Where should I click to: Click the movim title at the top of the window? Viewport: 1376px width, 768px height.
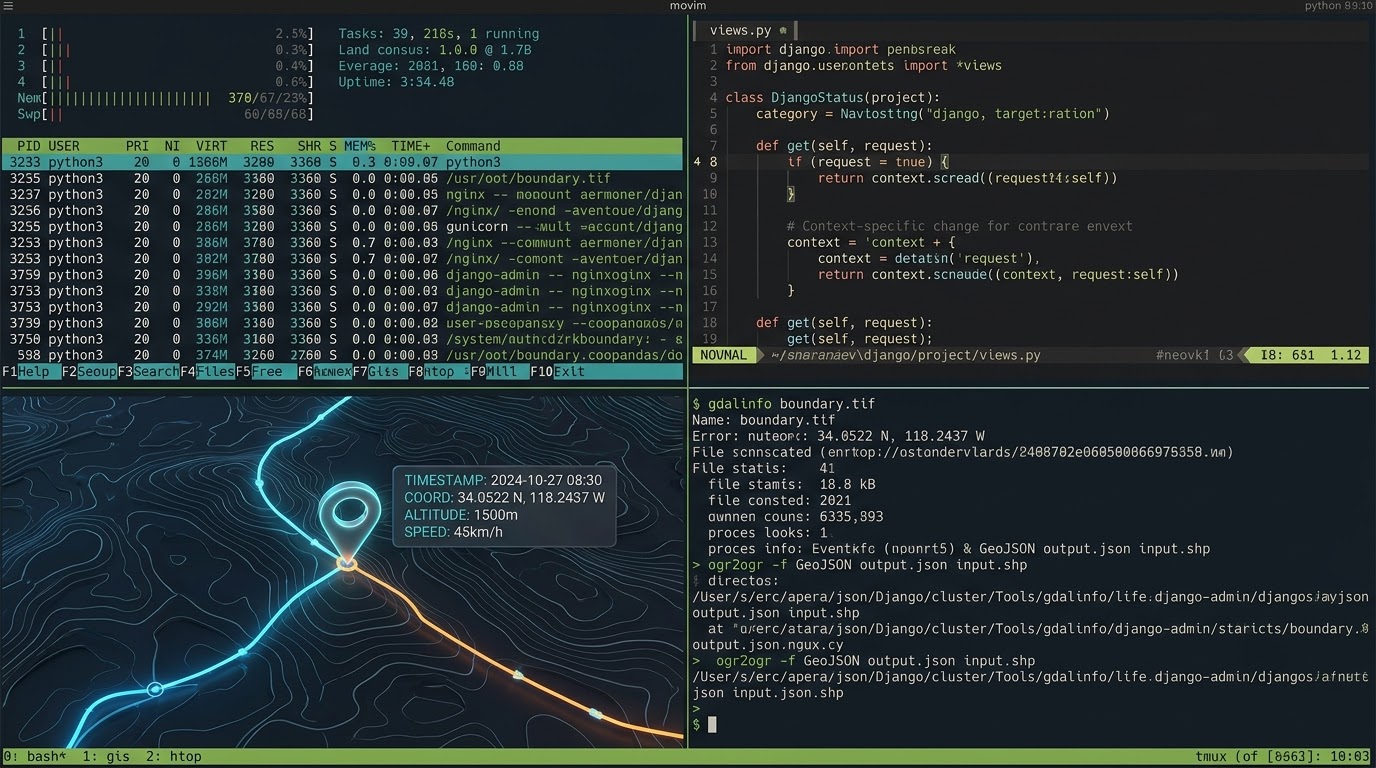coord(688,6)
